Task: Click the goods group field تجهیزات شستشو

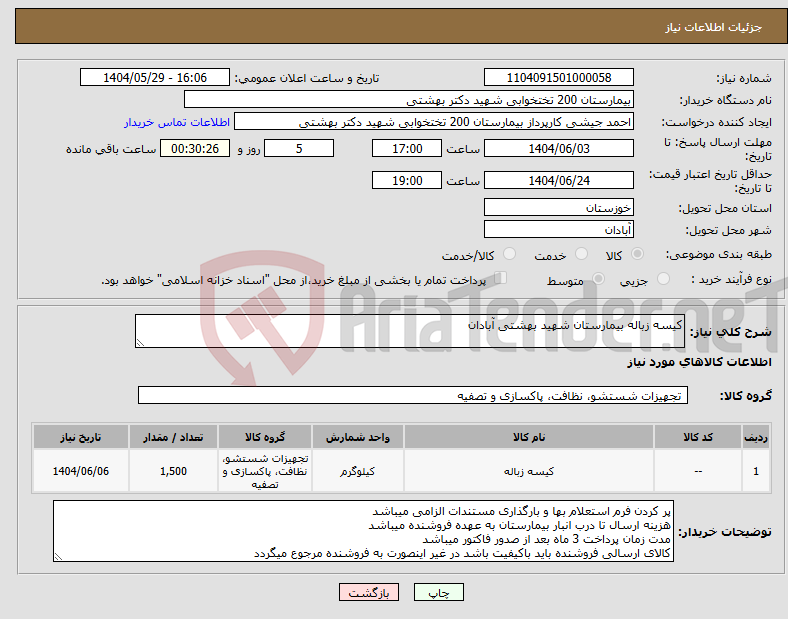Action: (413, 395)
